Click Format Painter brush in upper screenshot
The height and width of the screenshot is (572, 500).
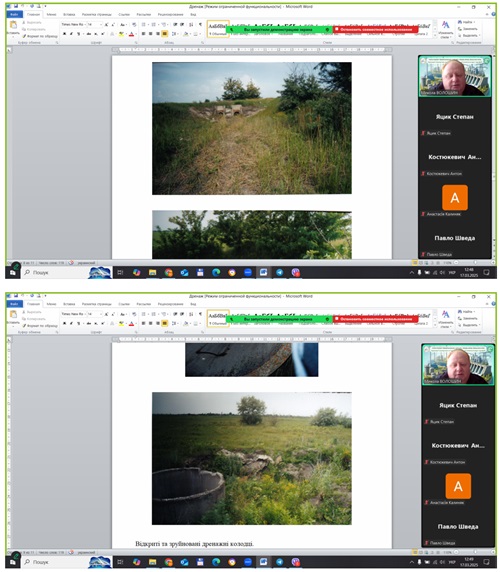(24, 36)
